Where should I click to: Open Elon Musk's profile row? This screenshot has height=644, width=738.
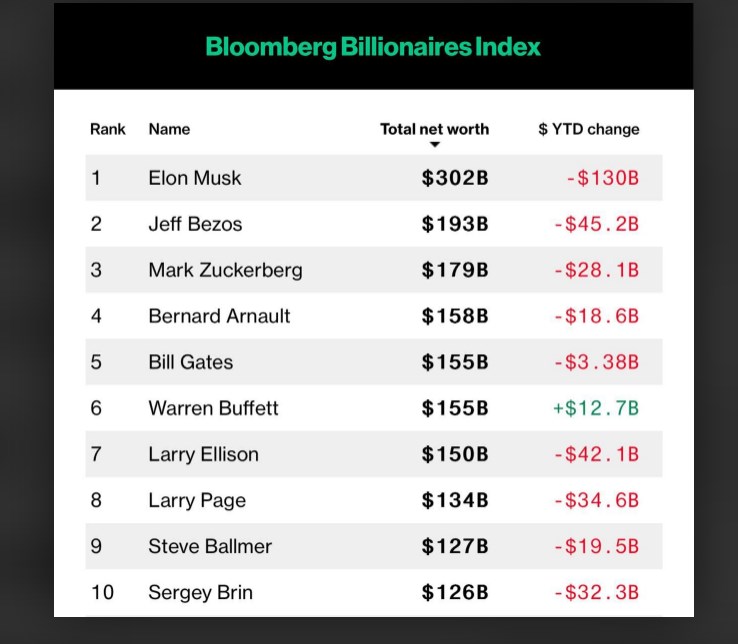tap(374, 178)
